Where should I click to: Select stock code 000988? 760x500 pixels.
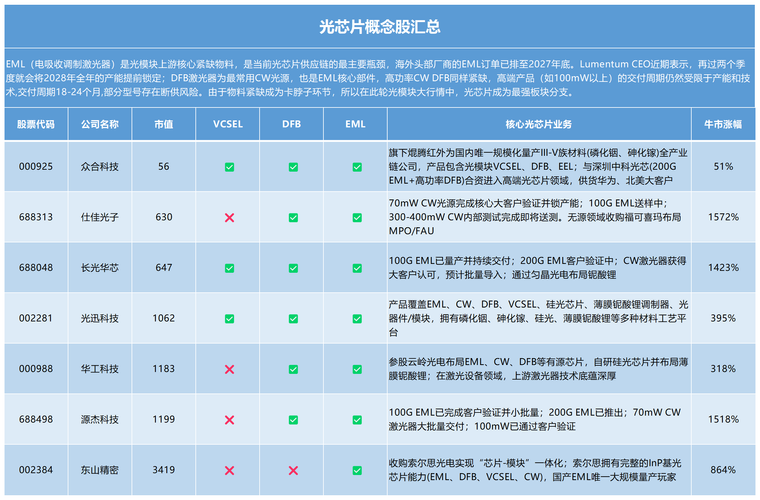point(36,369)
